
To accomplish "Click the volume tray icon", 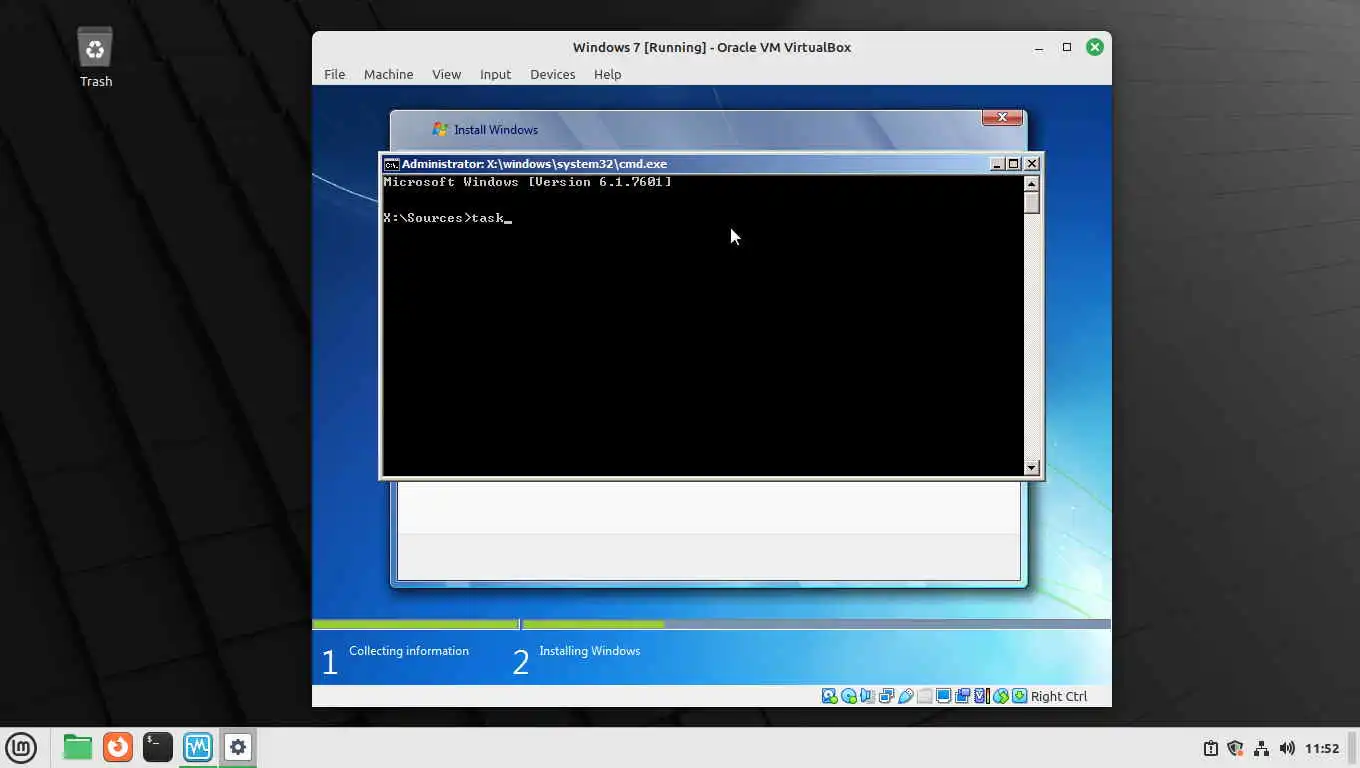I will (1287, 748).
